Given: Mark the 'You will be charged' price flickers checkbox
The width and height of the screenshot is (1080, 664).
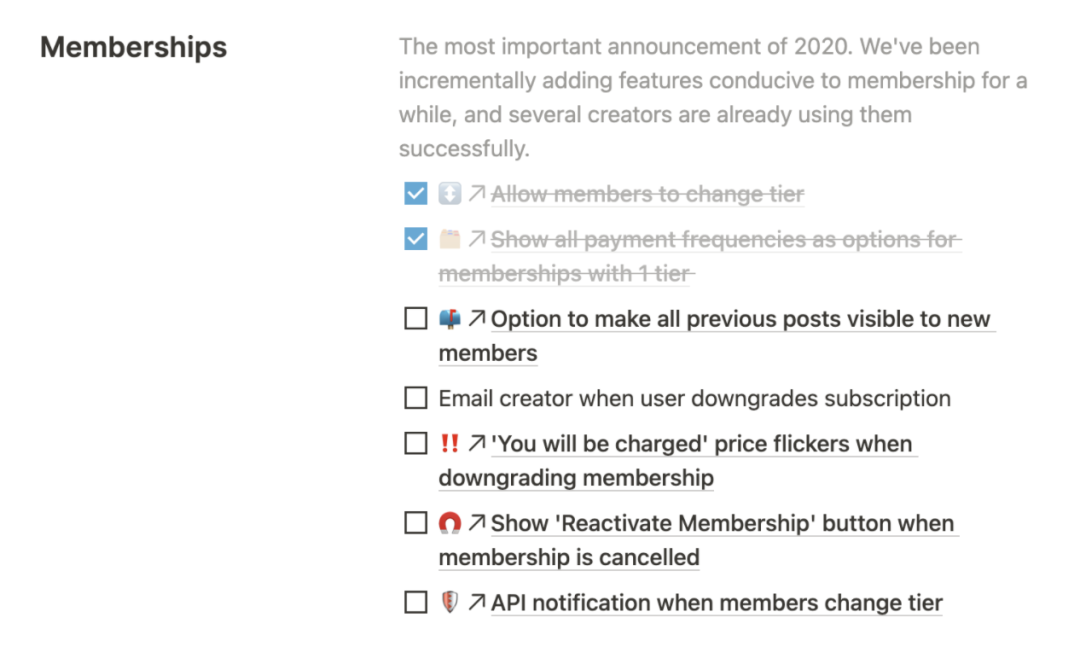Looking at the screenshot, I should point(416,443).
